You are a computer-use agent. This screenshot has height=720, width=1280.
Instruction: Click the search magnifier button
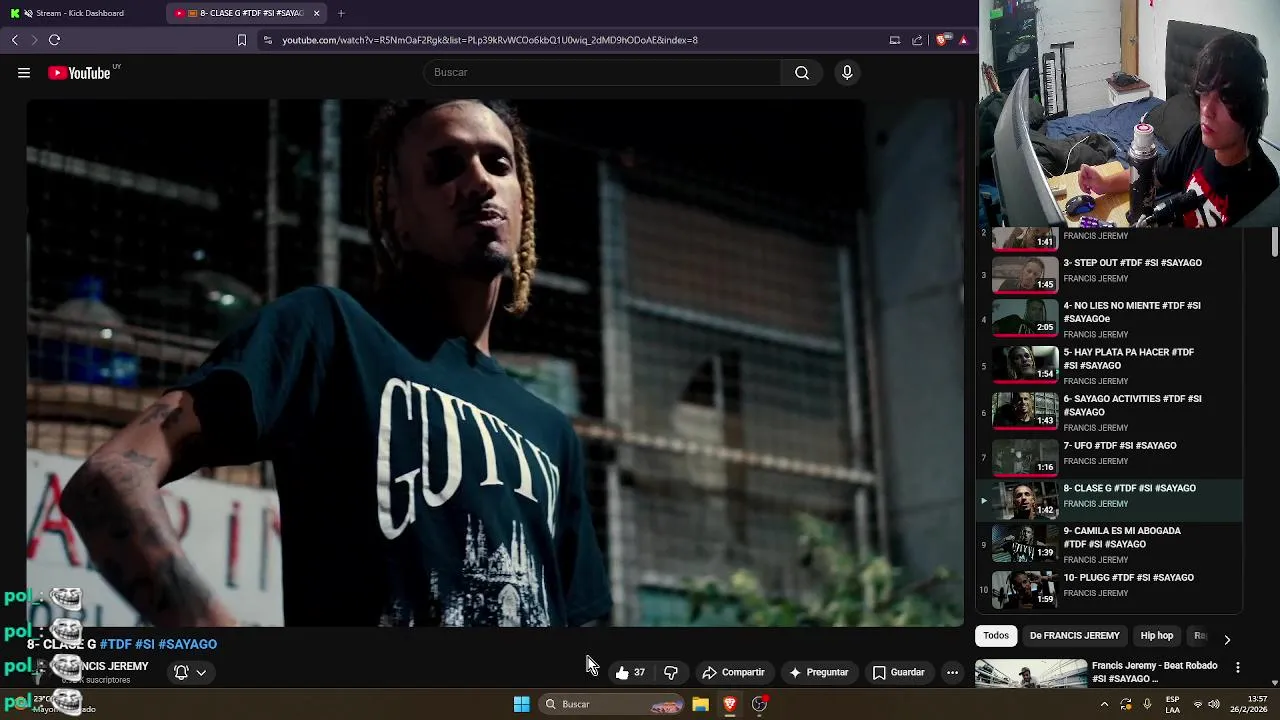coord(802,72)
